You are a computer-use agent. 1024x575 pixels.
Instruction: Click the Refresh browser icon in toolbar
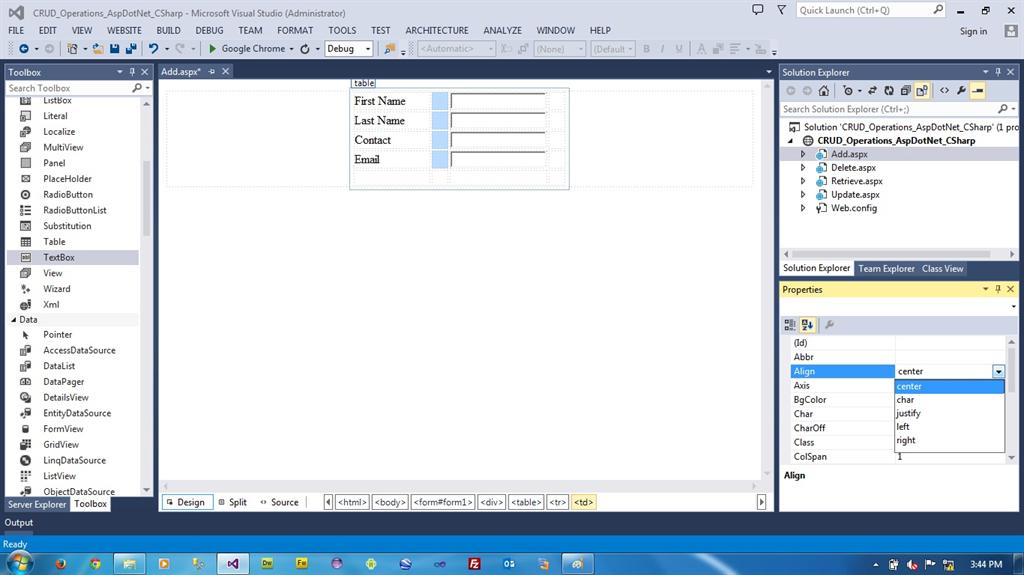coord(304,49)
